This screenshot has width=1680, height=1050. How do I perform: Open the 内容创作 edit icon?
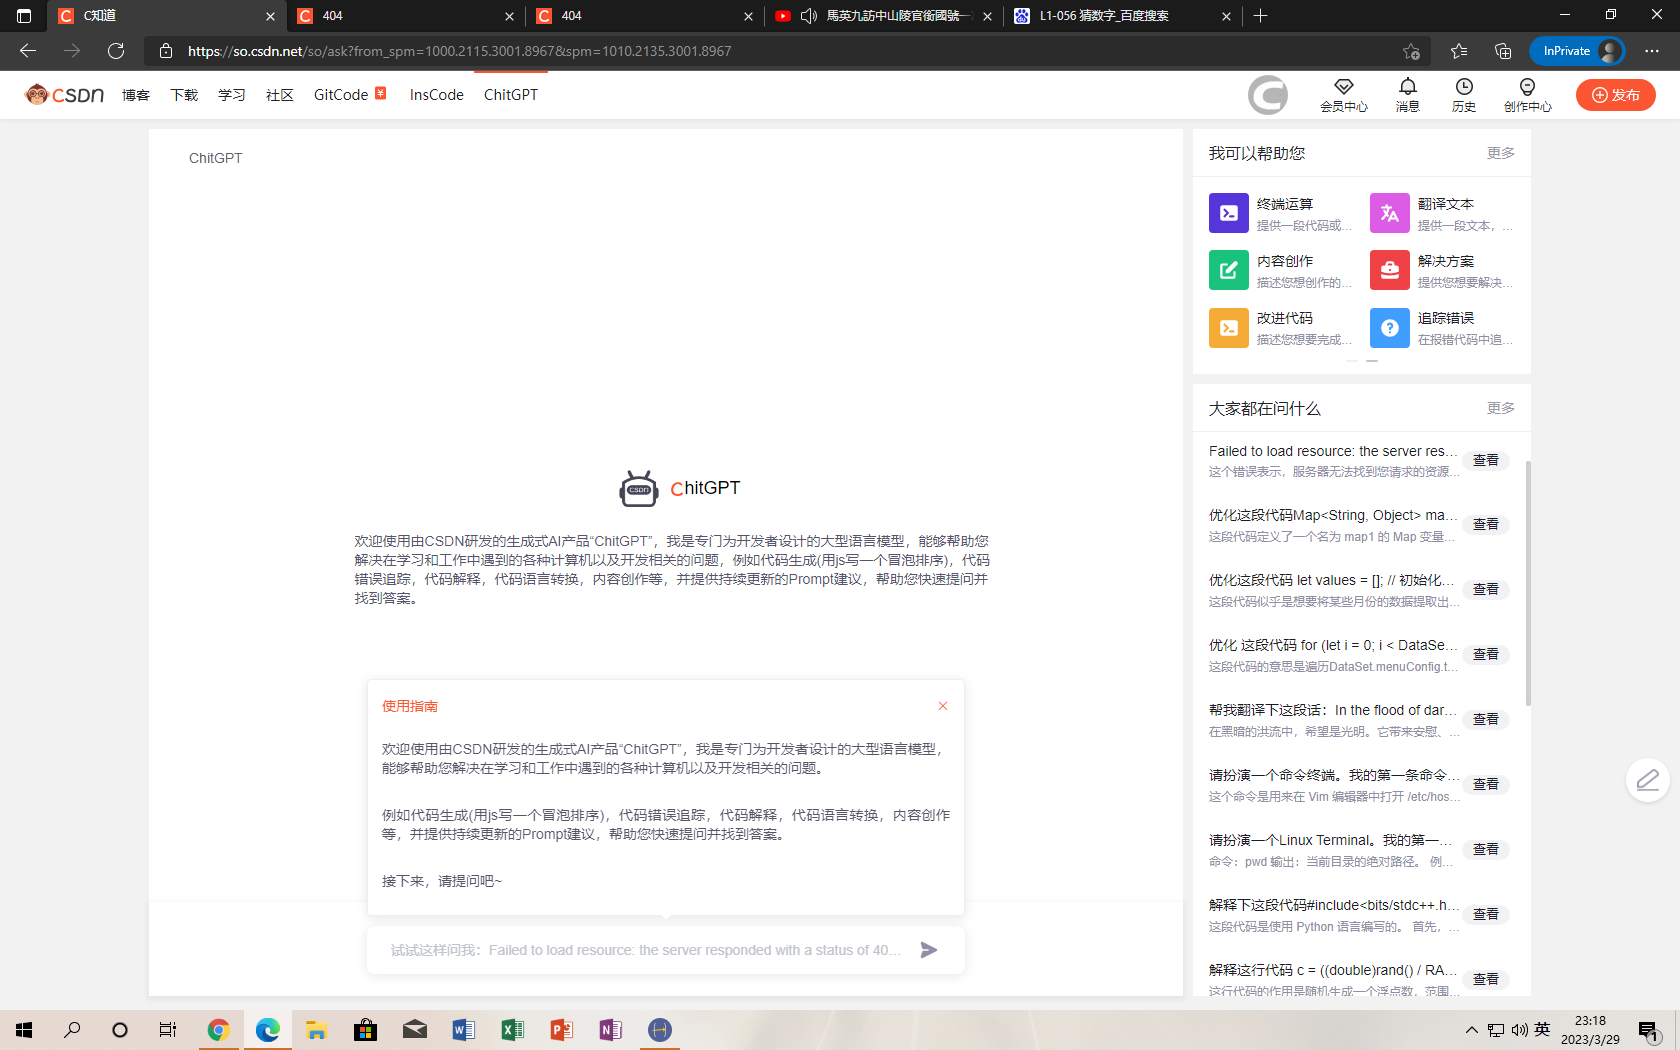click(1228, 270)
